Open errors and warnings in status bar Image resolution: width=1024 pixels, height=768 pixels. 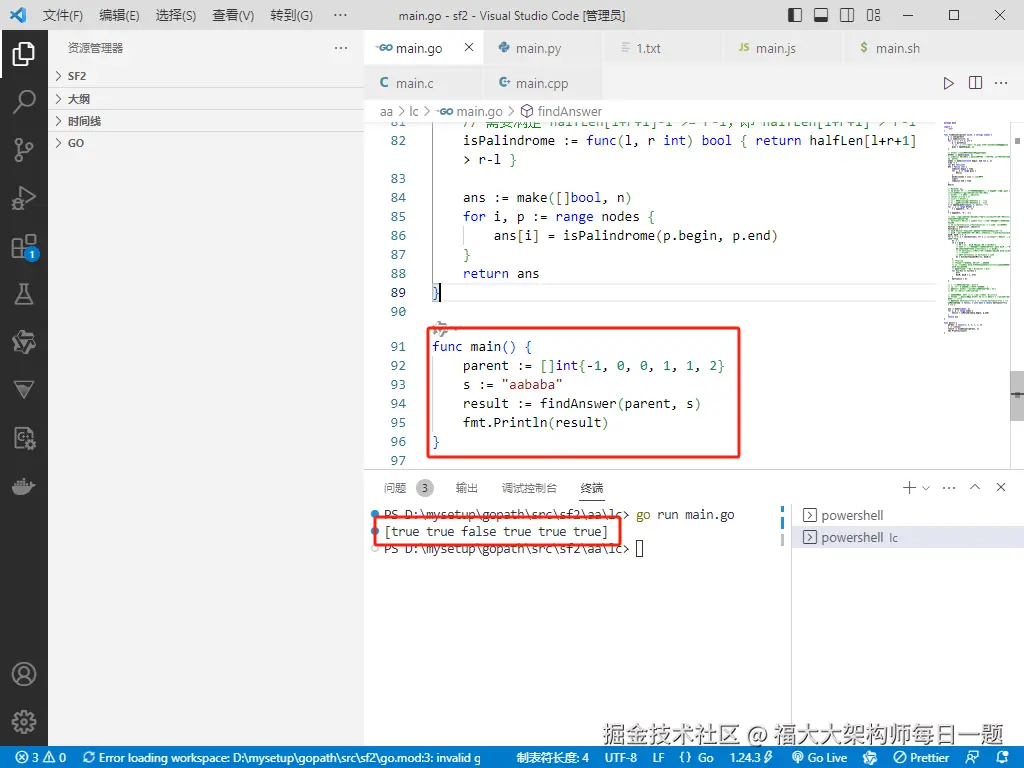[41, 758]
